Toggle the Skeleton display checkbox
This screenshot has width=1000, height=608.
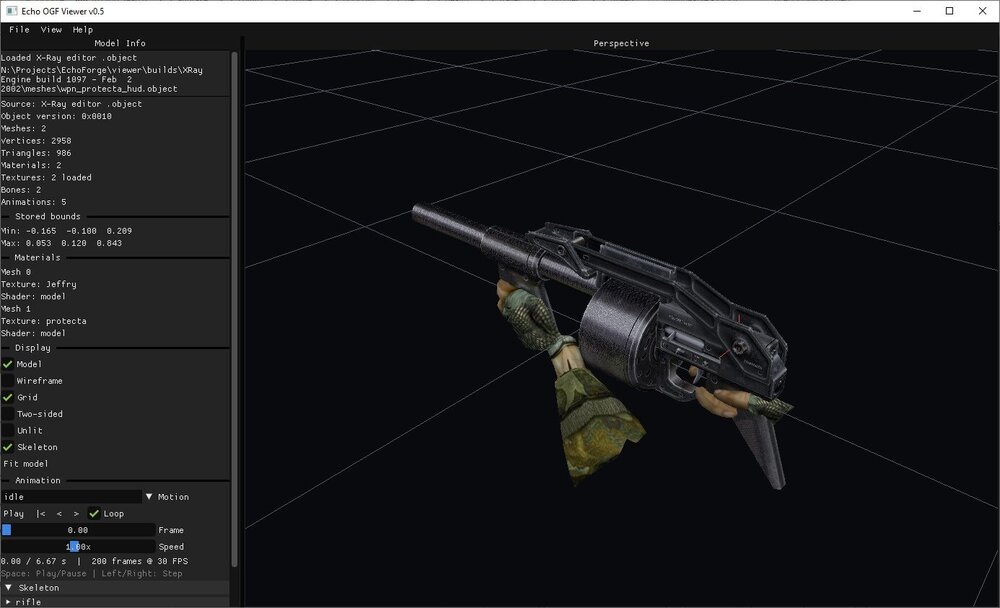8,447
